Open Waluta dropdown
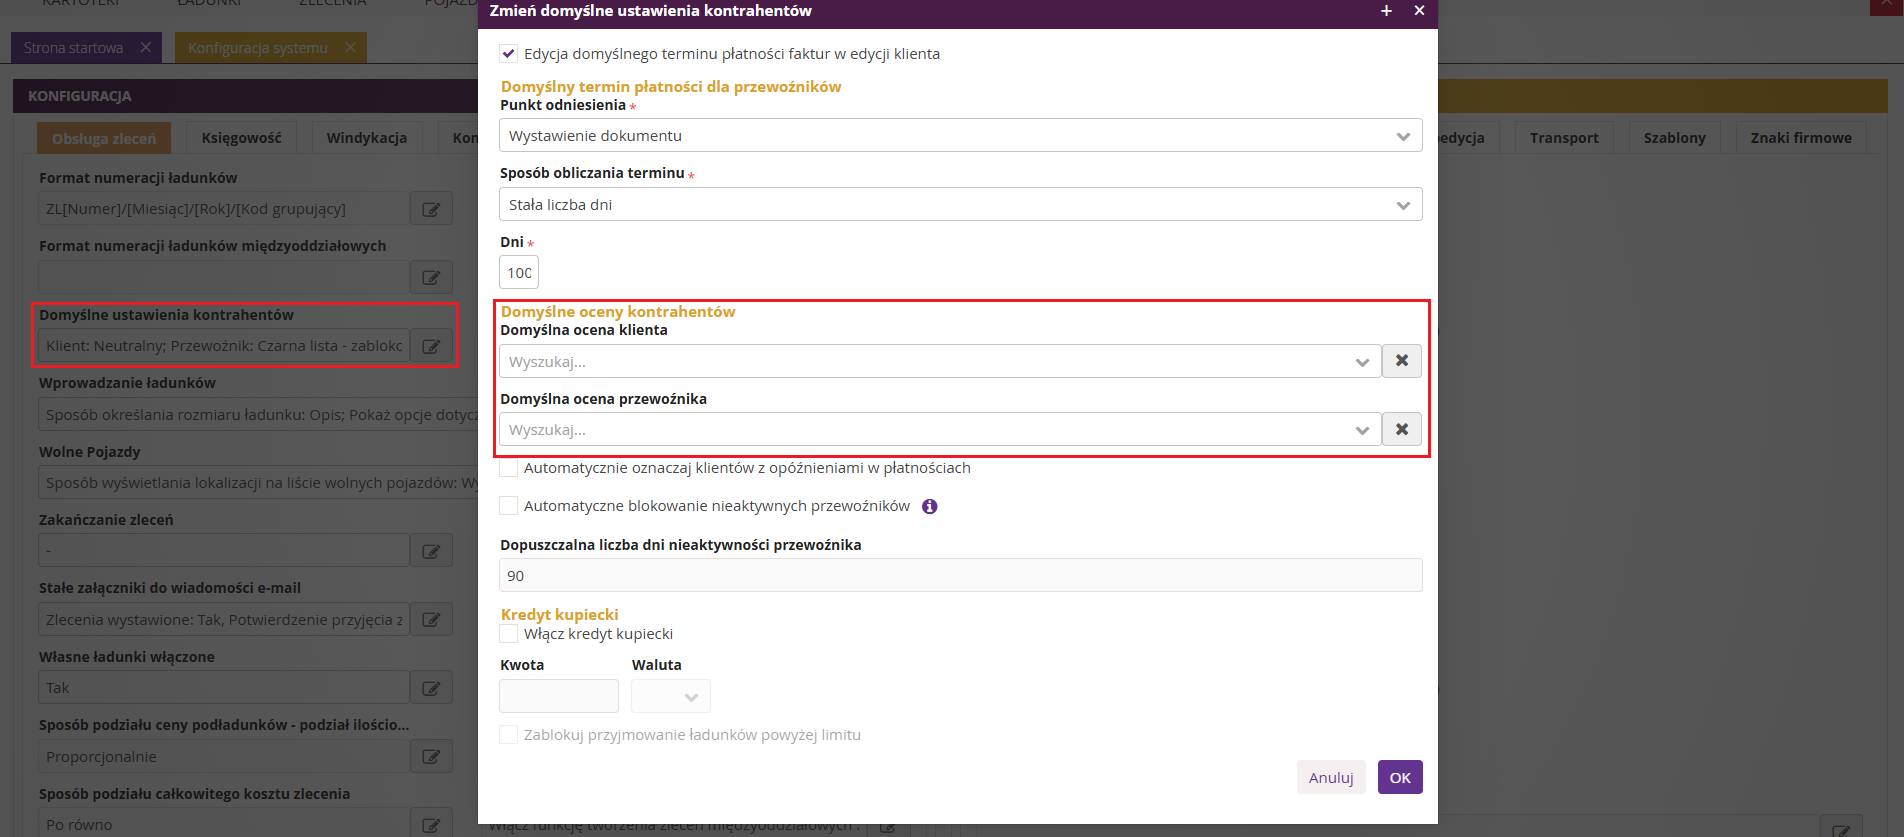The image size is (1904, 837). click(671, 696)
